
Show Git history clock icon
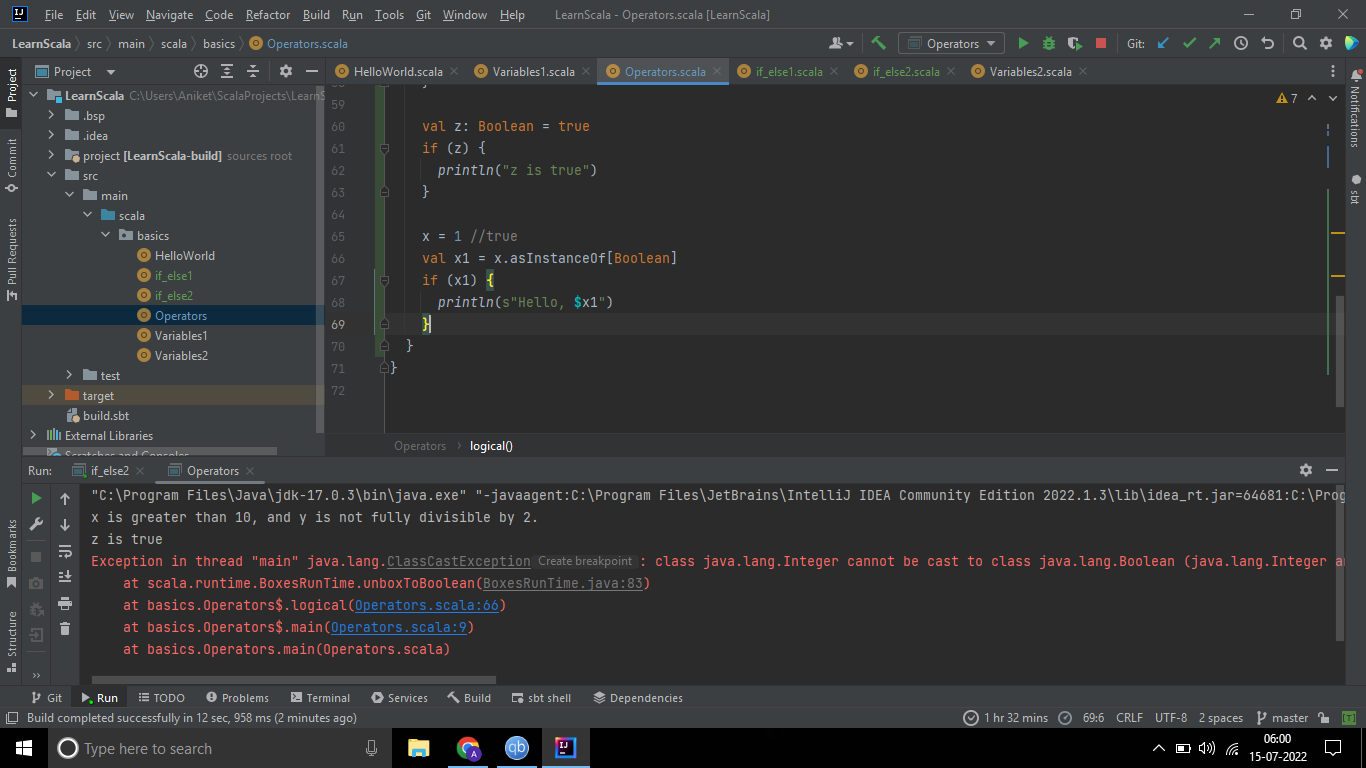[x=1241, y=43]
